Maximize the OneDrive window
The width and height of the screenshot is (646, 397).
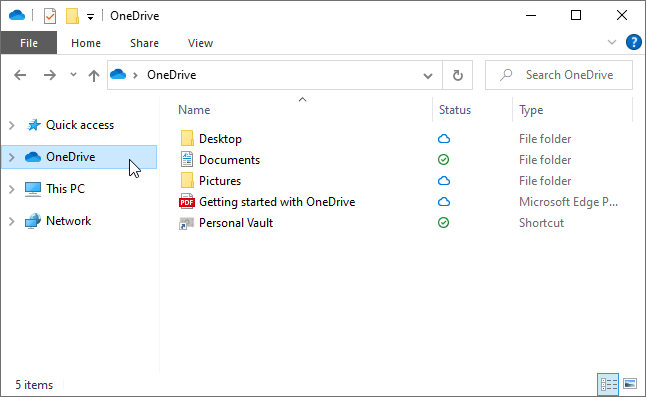click(576, 16)
